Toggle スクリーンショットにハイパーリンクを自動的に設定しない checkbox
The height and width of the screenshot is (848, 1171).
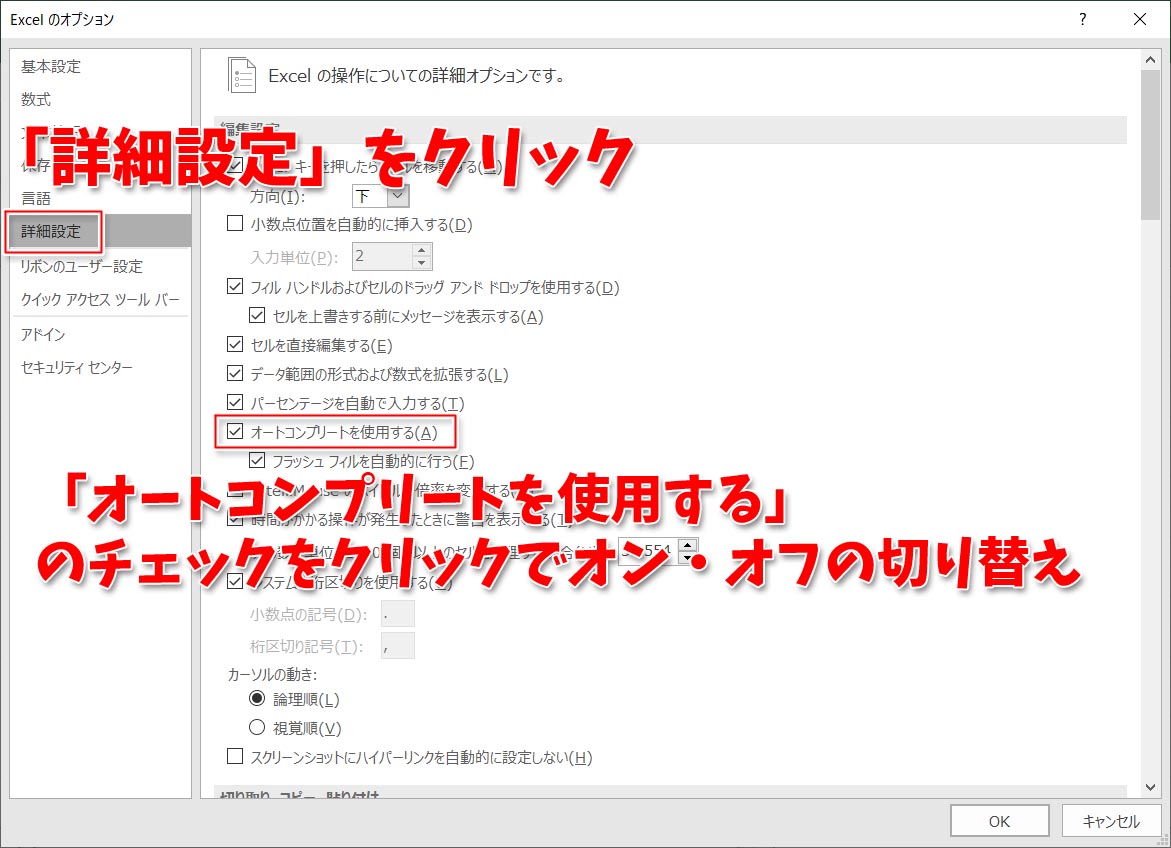pos(235,757)
